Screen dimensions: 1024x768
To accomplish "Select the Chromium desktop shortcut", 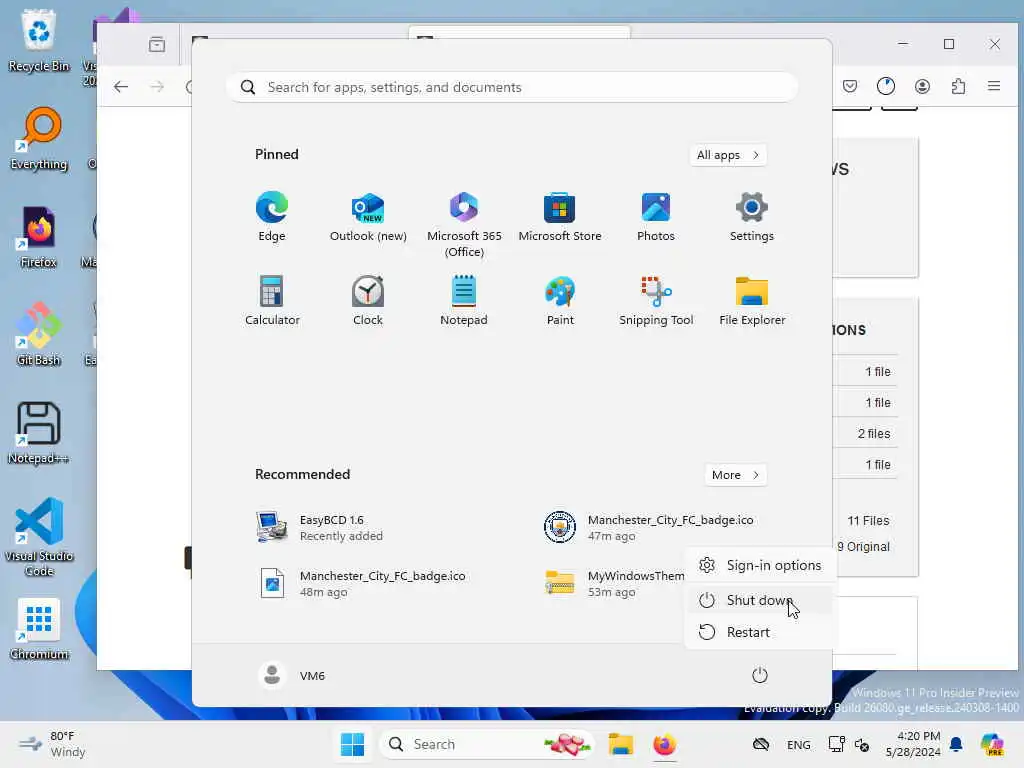I will pos(39,629).
